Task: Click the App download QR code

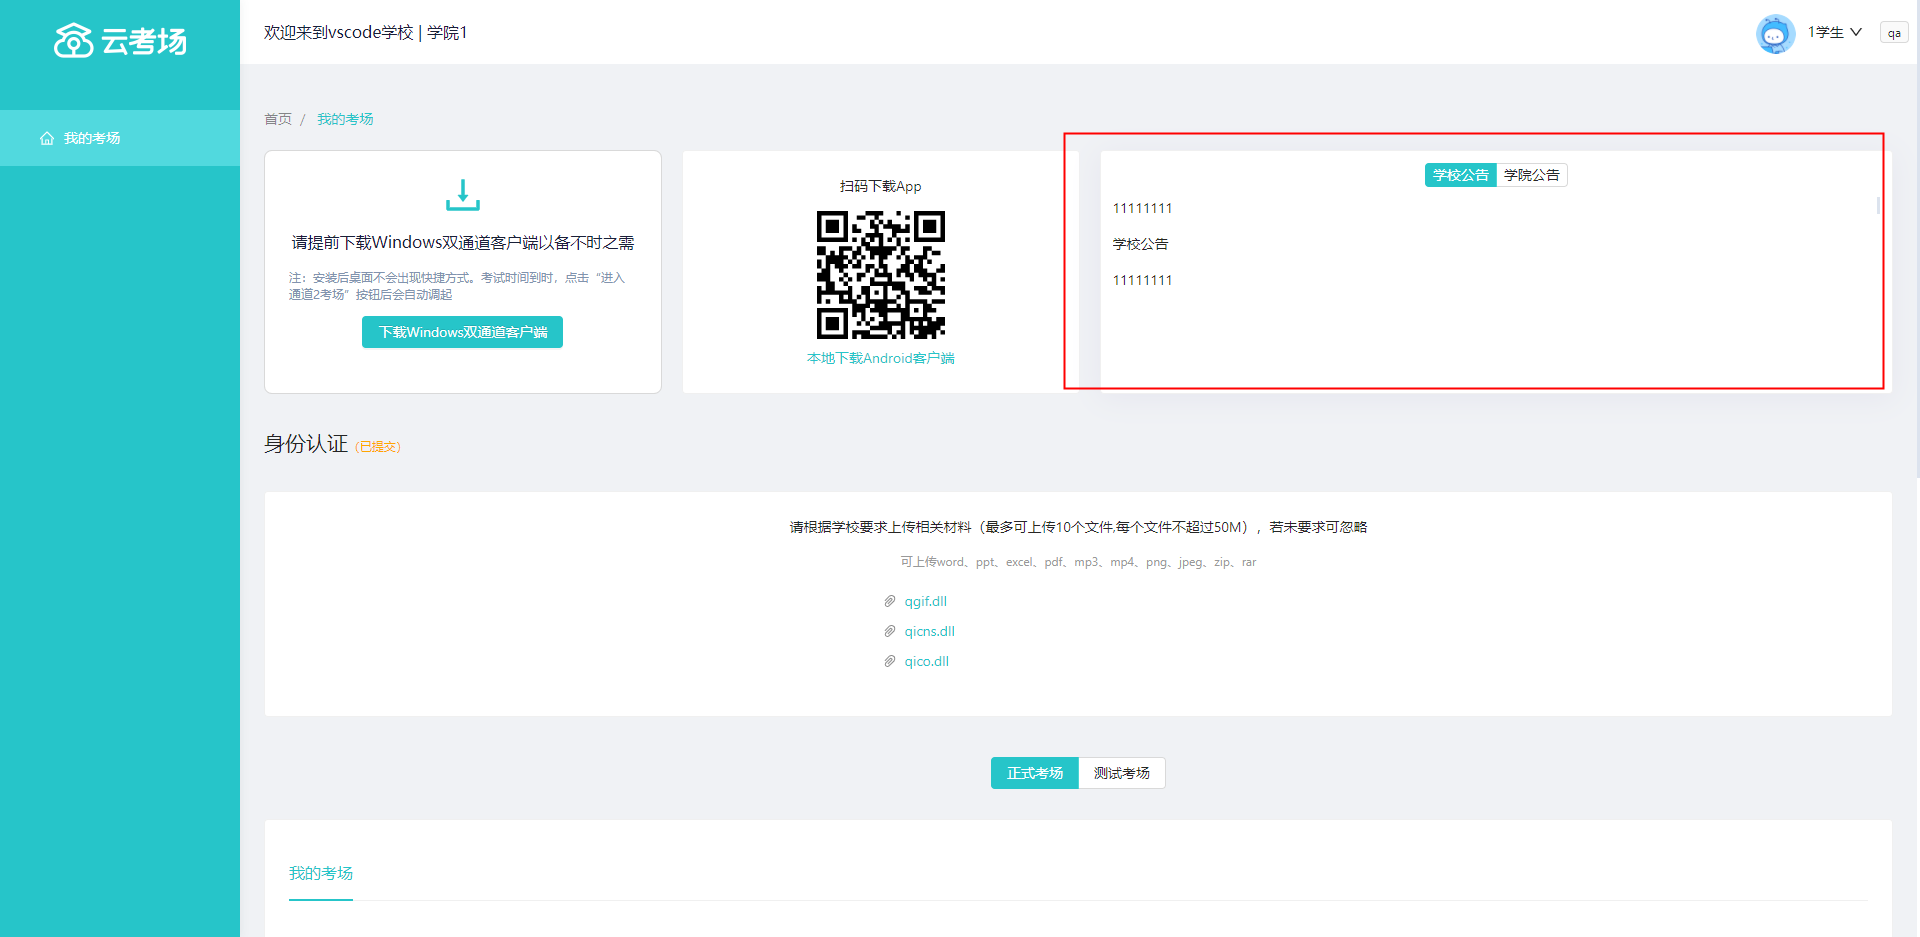Action: click(880, 274)
